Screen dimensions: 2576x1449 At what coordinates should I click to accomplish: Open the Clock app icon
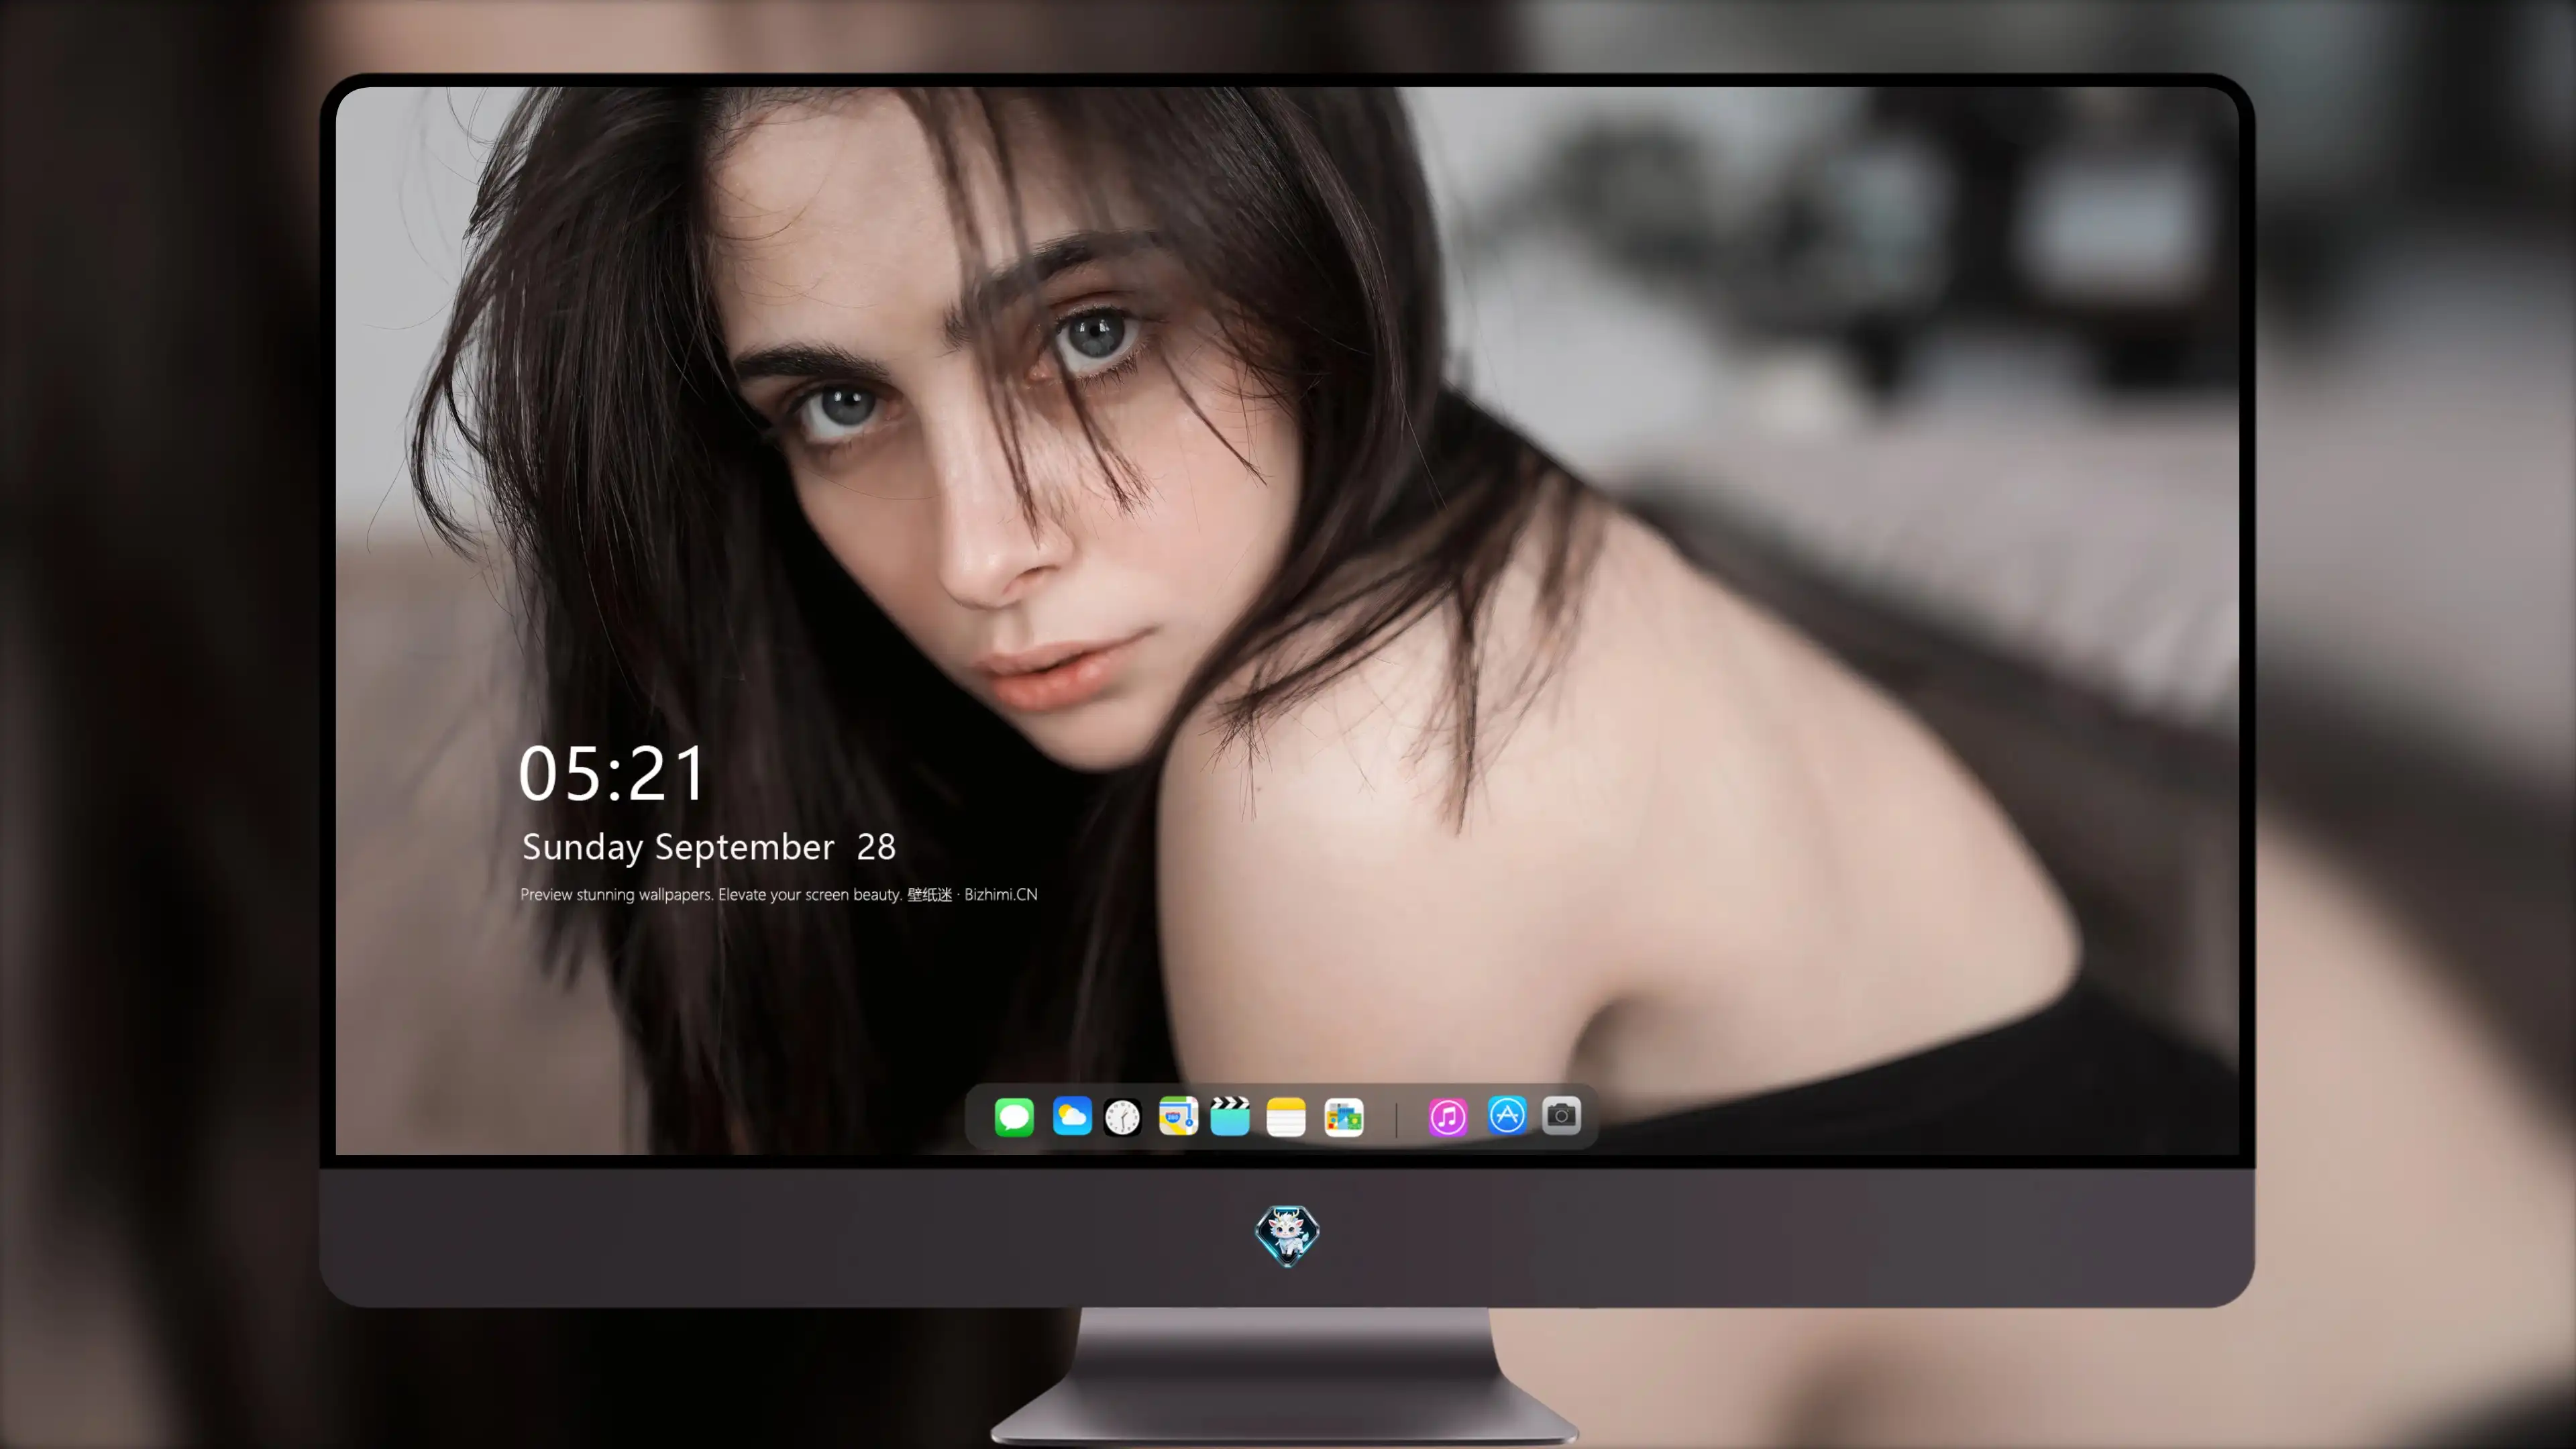coord(1122,1117)
